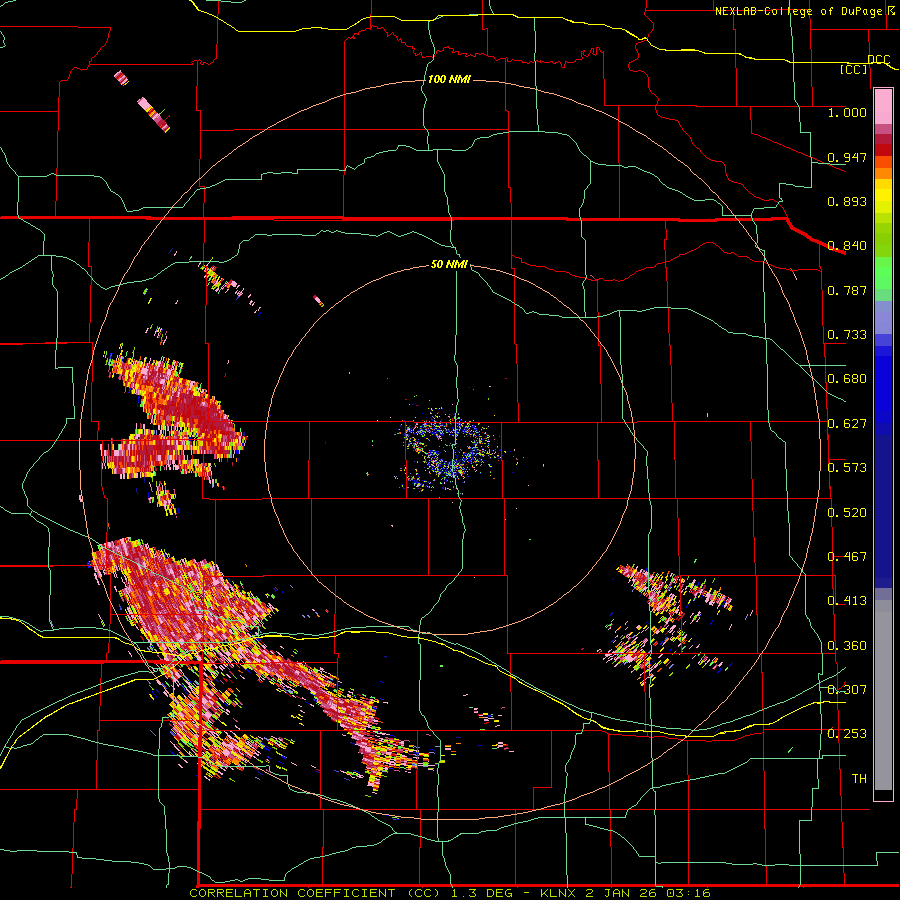
Task: Pick the light pink color bar segment
Action: click(883, 106)
